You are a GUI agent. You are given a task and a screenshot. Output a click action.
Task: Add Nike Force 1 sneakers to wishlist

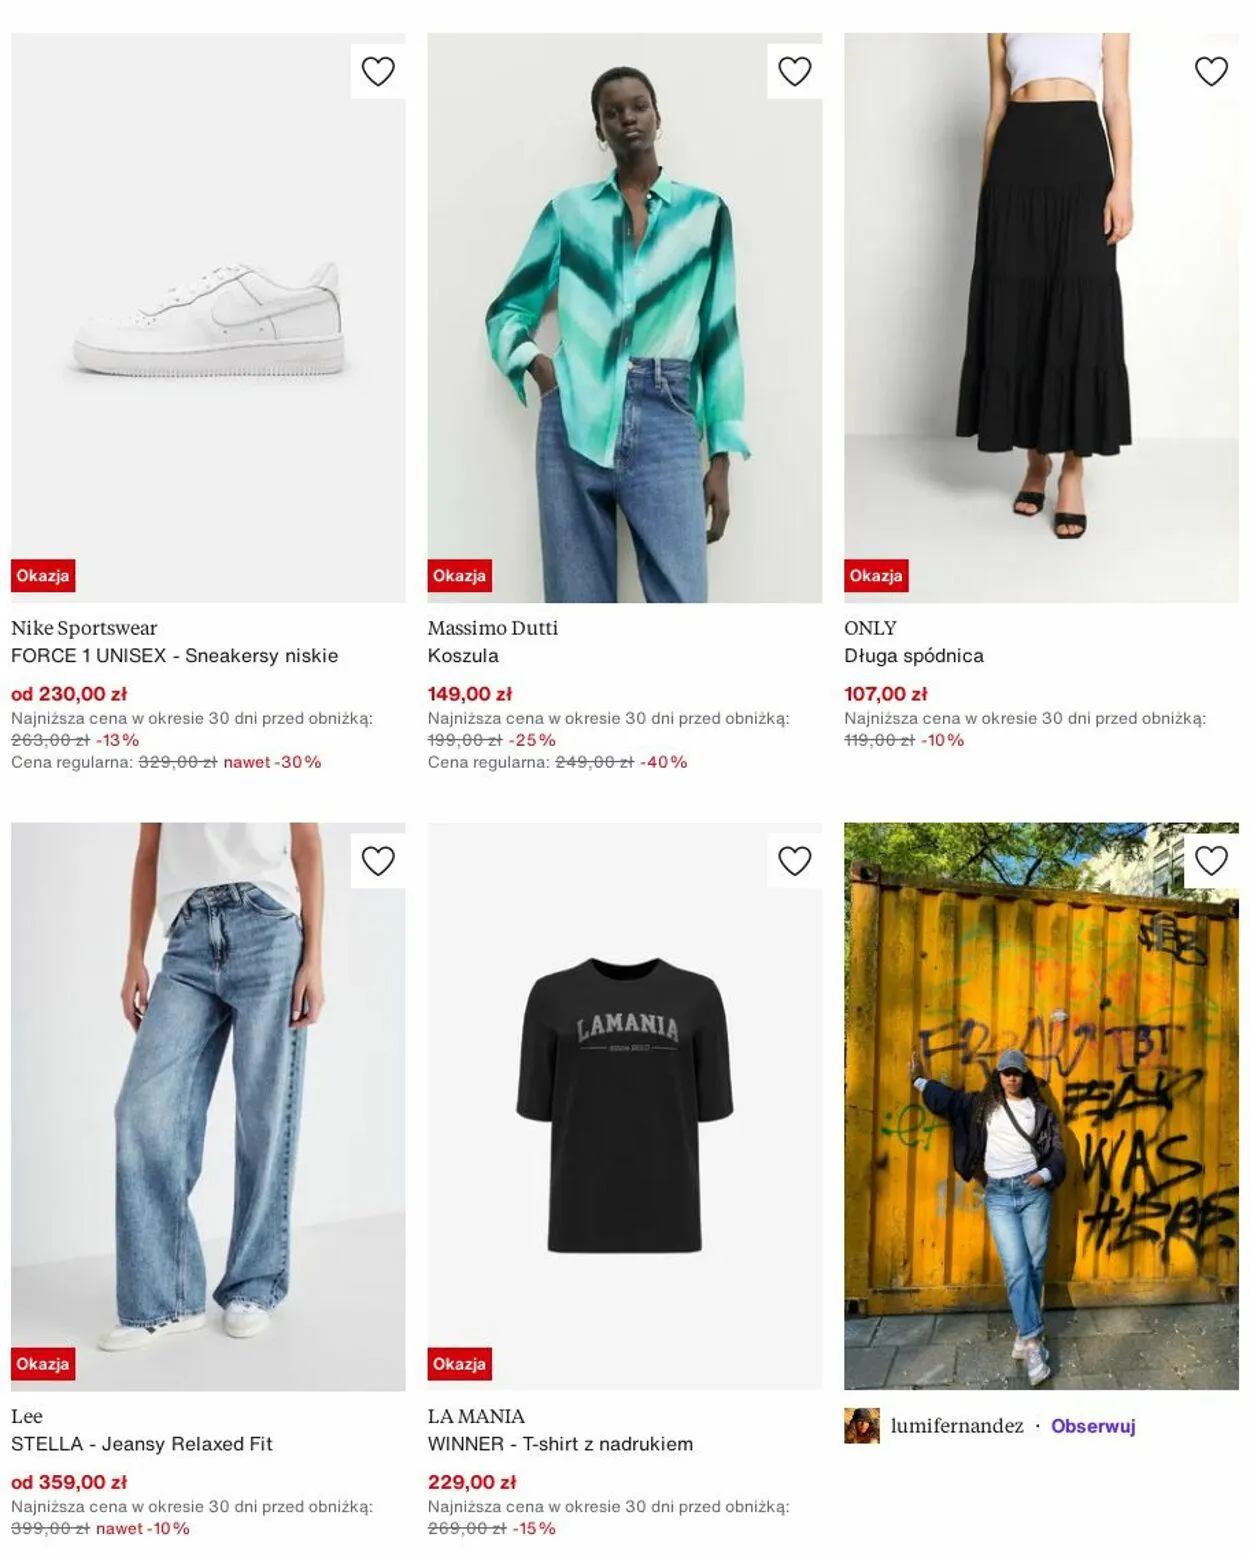(378, 71)
